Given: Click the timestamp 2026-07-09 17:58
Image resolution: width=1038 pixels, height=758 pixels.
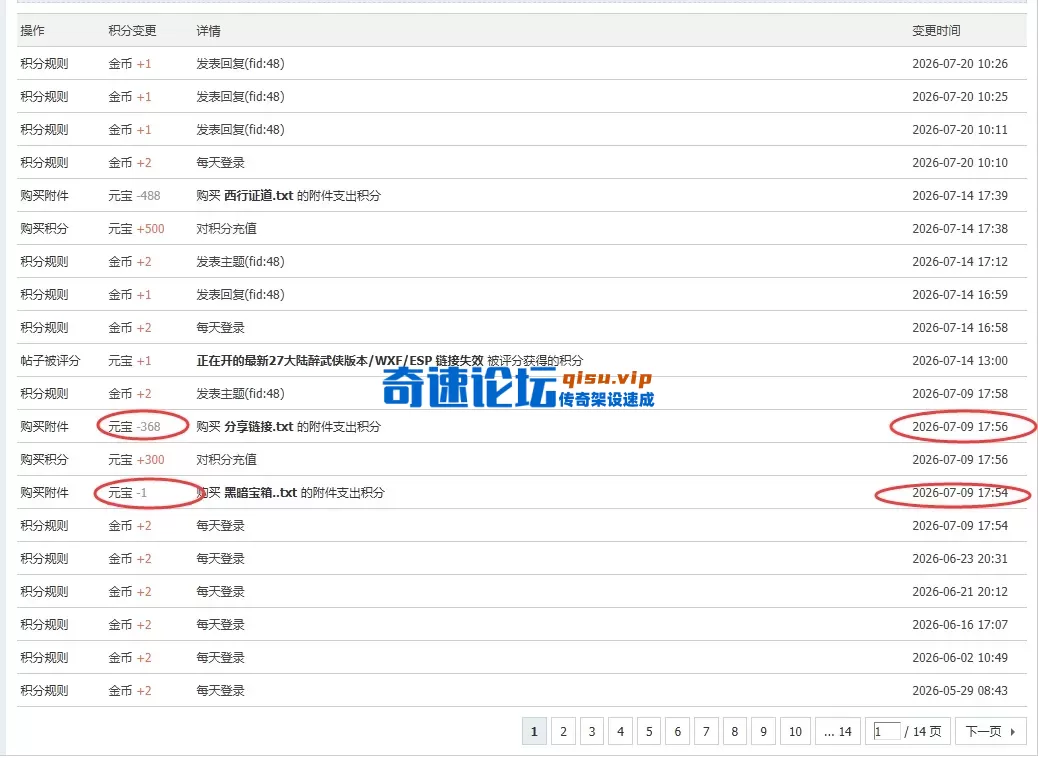Looking at the screenshot, I should [960, 394].
